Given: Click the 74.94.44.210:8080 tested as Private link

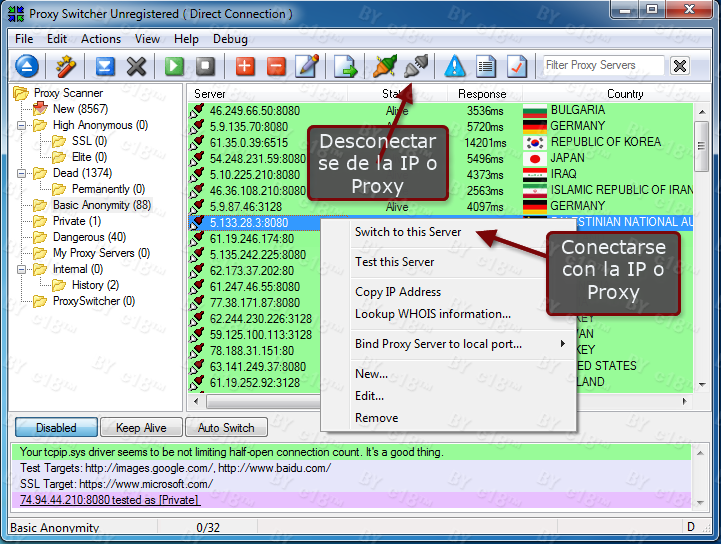Looking at the screenshot, I should 109,500.
